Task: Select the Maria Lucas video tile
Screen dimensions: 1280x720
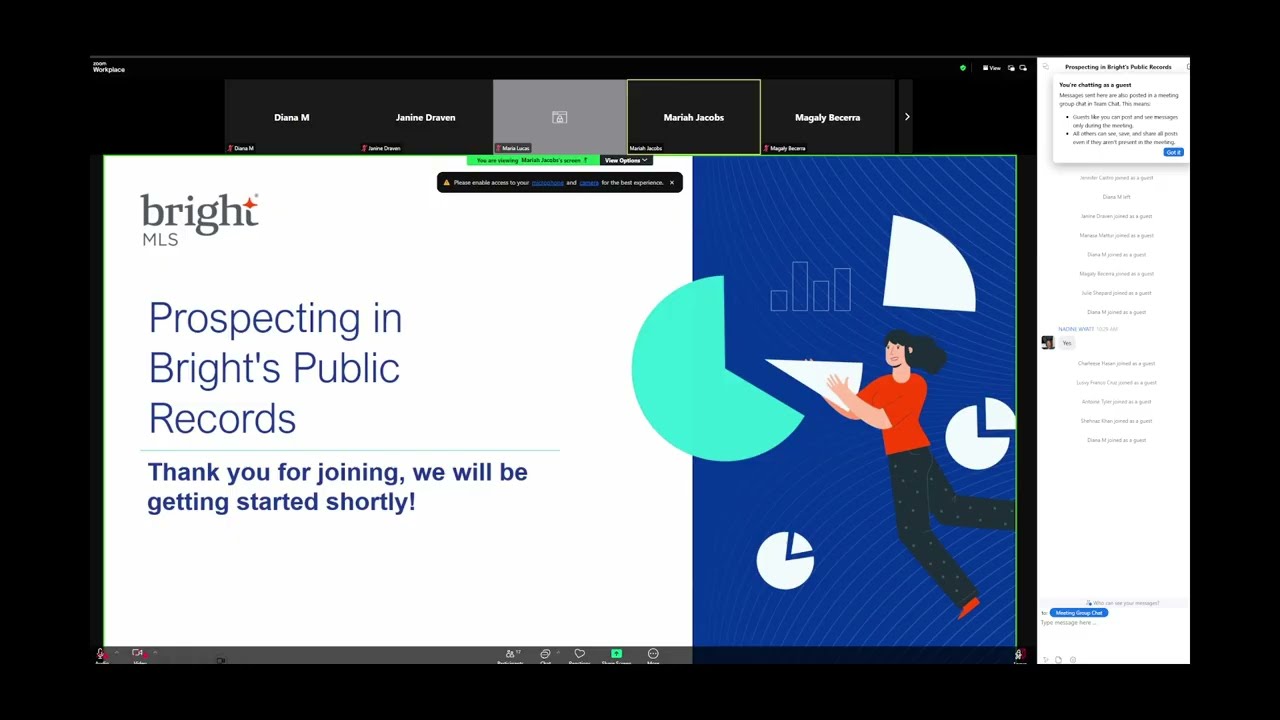Action: (560, 117)
